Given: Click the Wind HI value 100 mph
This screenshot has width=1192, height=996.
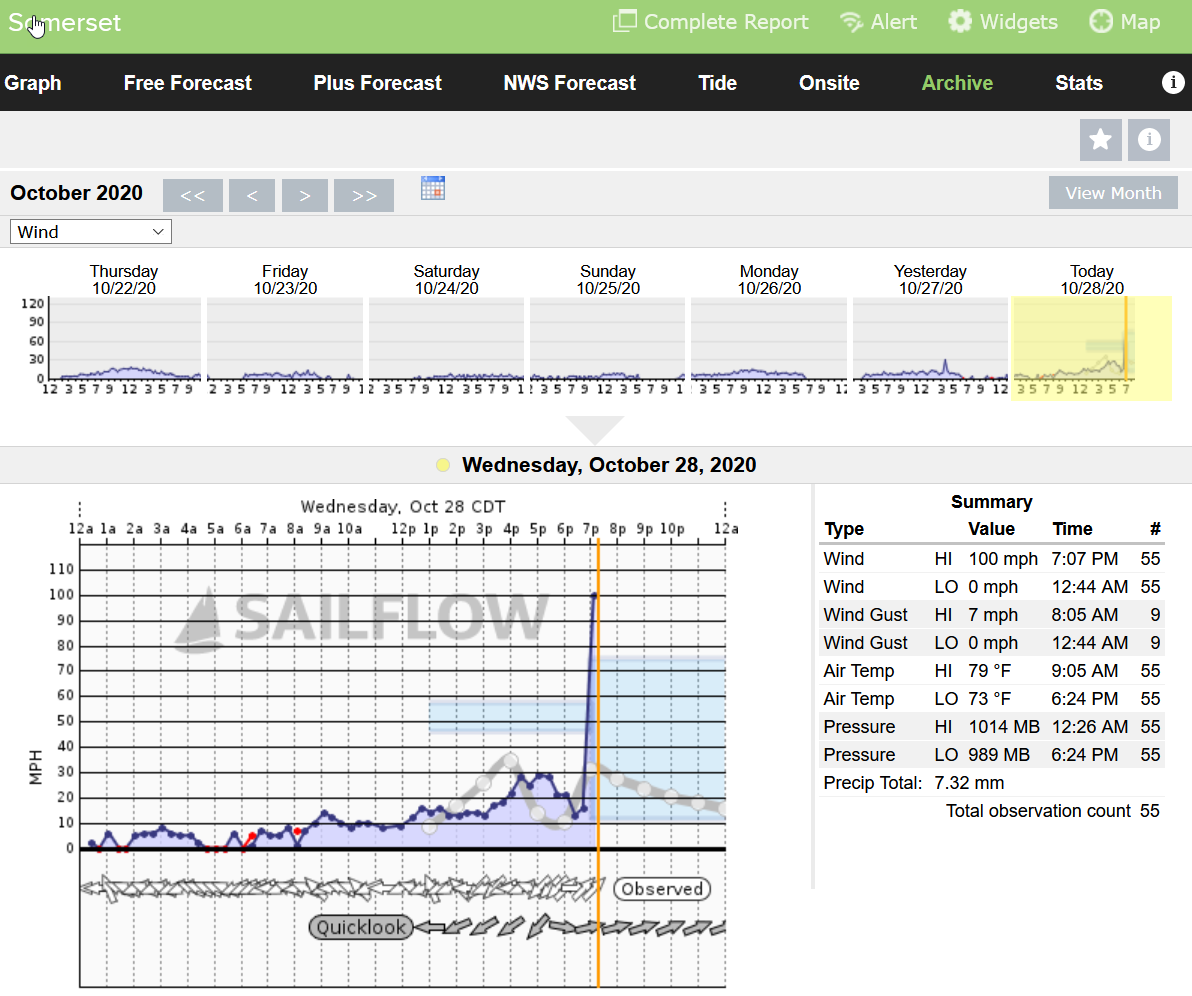Looking at the screenshot, I should [1003, 559].
